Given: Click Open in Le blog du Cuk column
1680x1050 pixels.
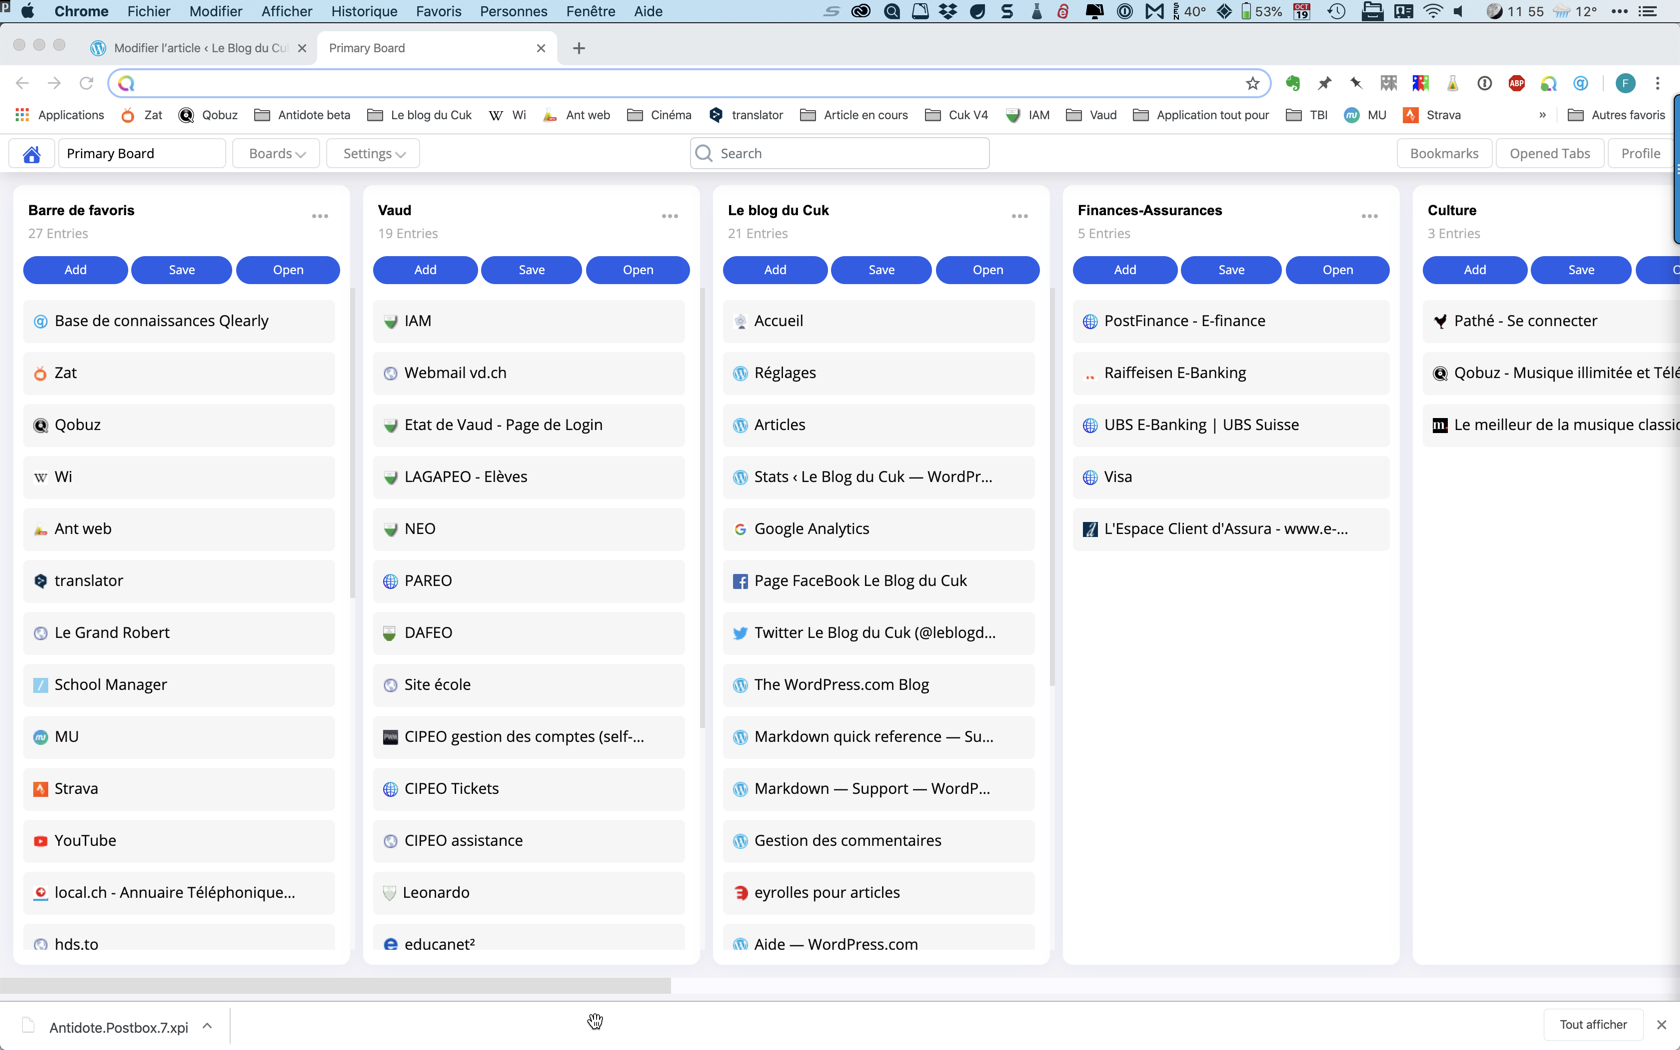Looking at the screenshot, I should tap(988, 270).
